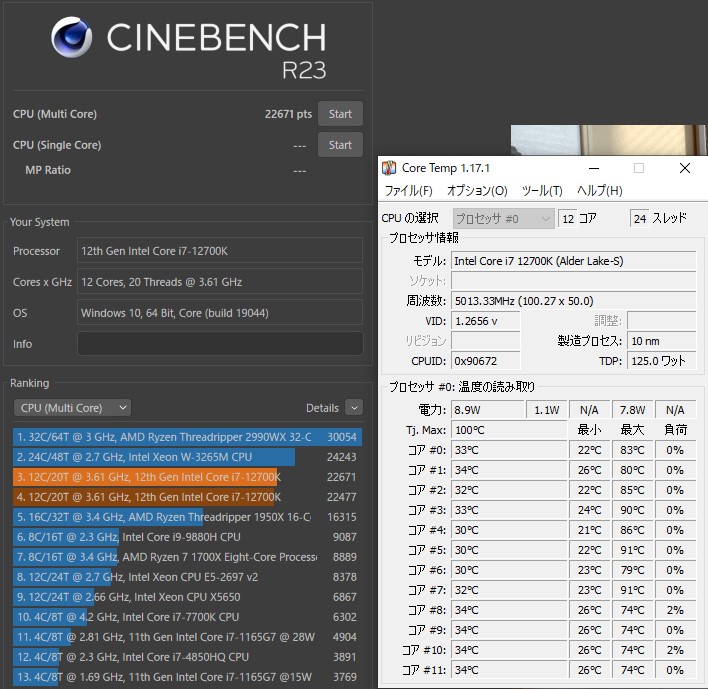Select ranking row 5 Threadripper 1950X
708x689 pixels.
tap(187, 517)
